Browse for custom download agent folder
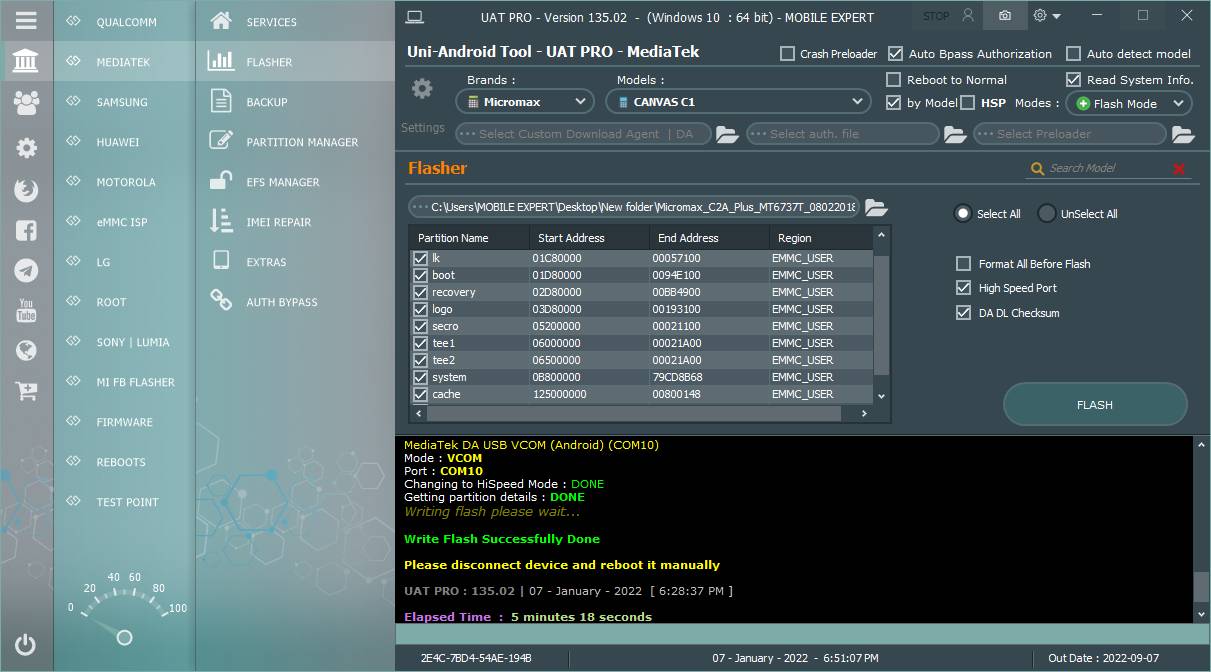Screen dimensions: 1211x672 tap(726, 134)
